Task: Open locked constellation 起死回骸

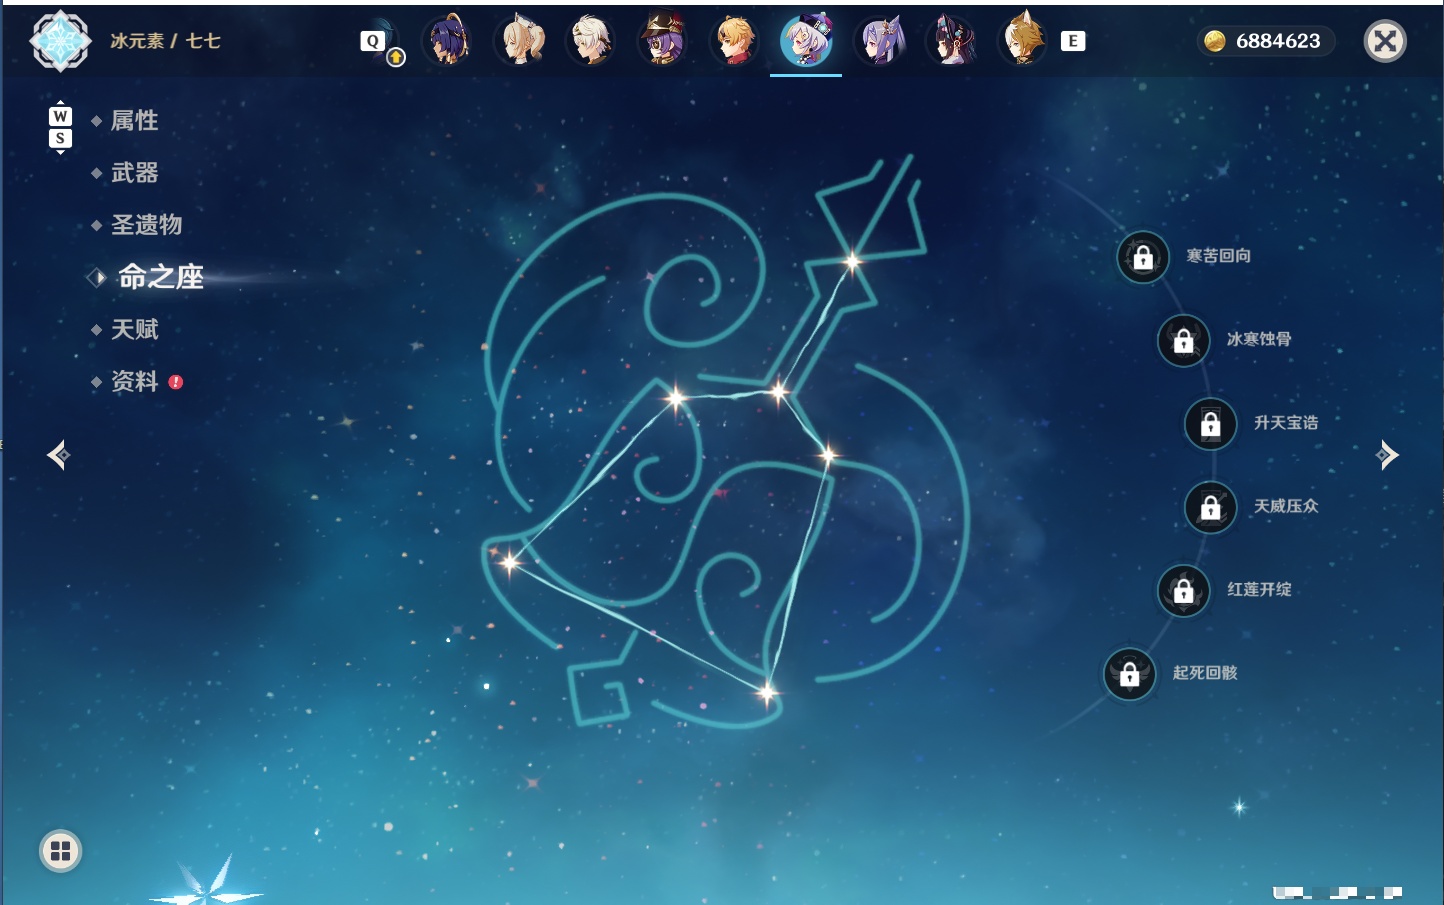Action: coord(1129,674)
